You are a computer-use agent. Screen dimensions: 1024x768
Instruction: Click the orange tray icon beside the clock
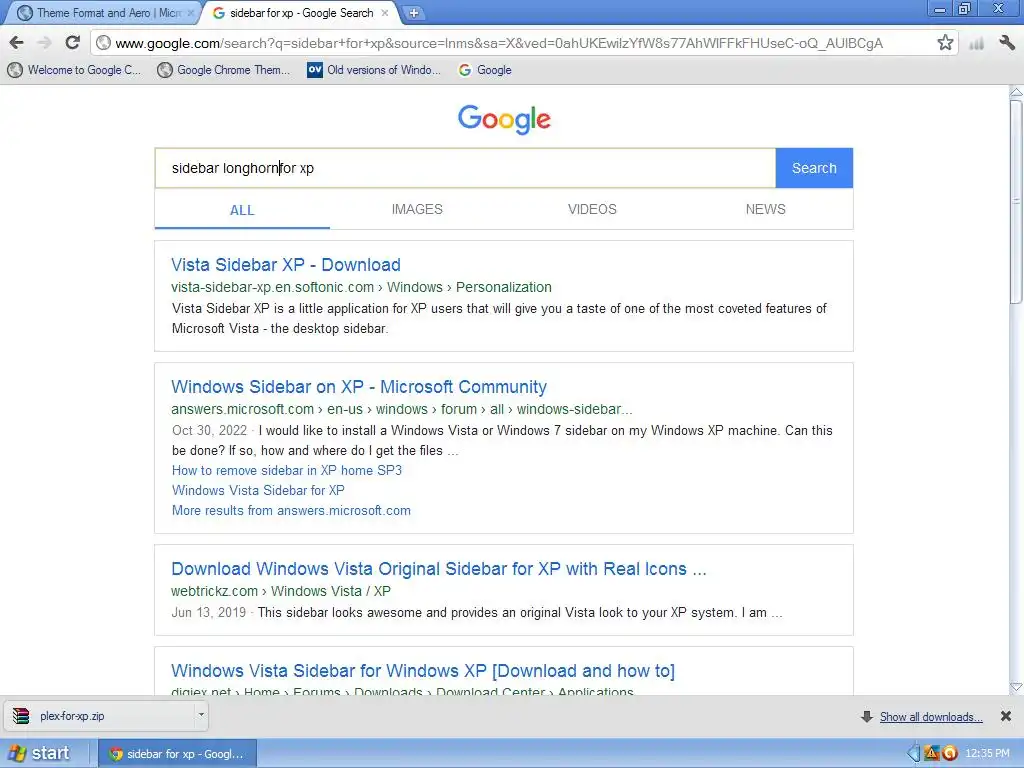950,753
